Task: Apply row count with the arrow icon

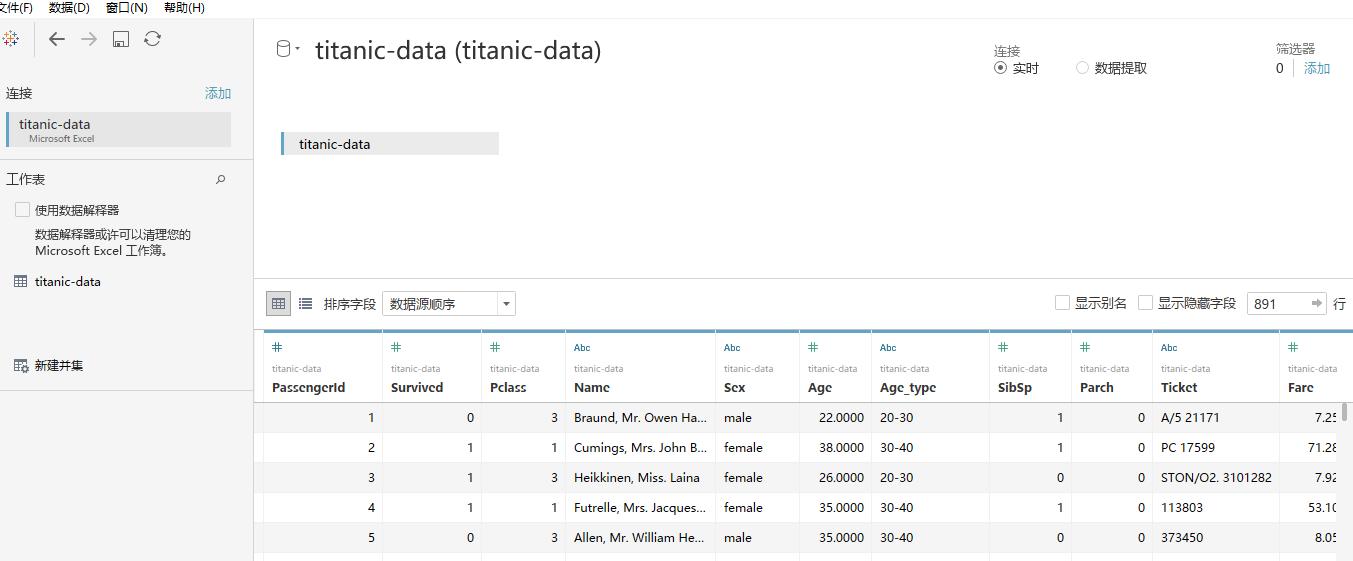Action: point(1317,303)
